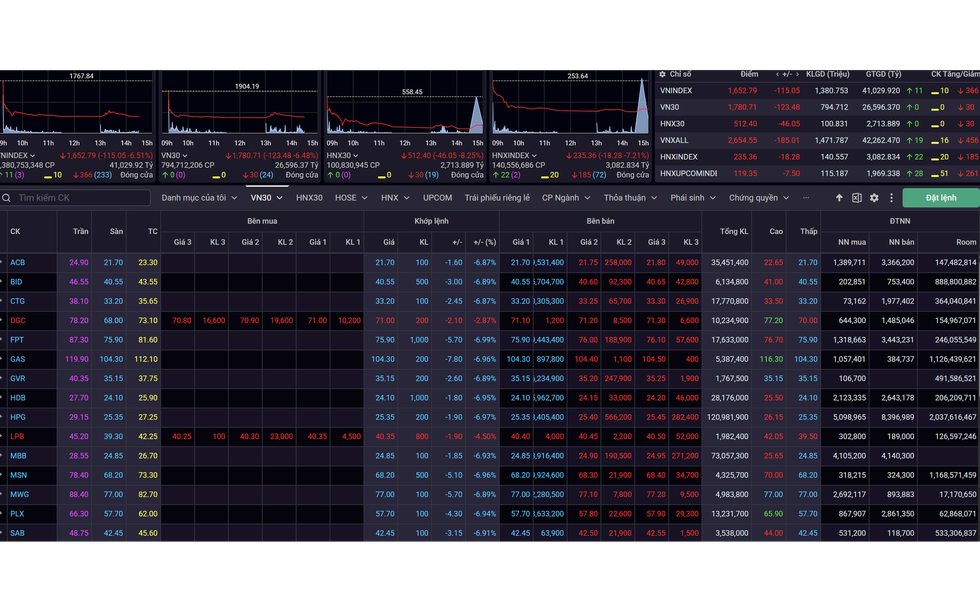Click the arrow beside the ACB row
This screenshot has height=612, width=980.
pyautogui.click(x=3, y=262)
